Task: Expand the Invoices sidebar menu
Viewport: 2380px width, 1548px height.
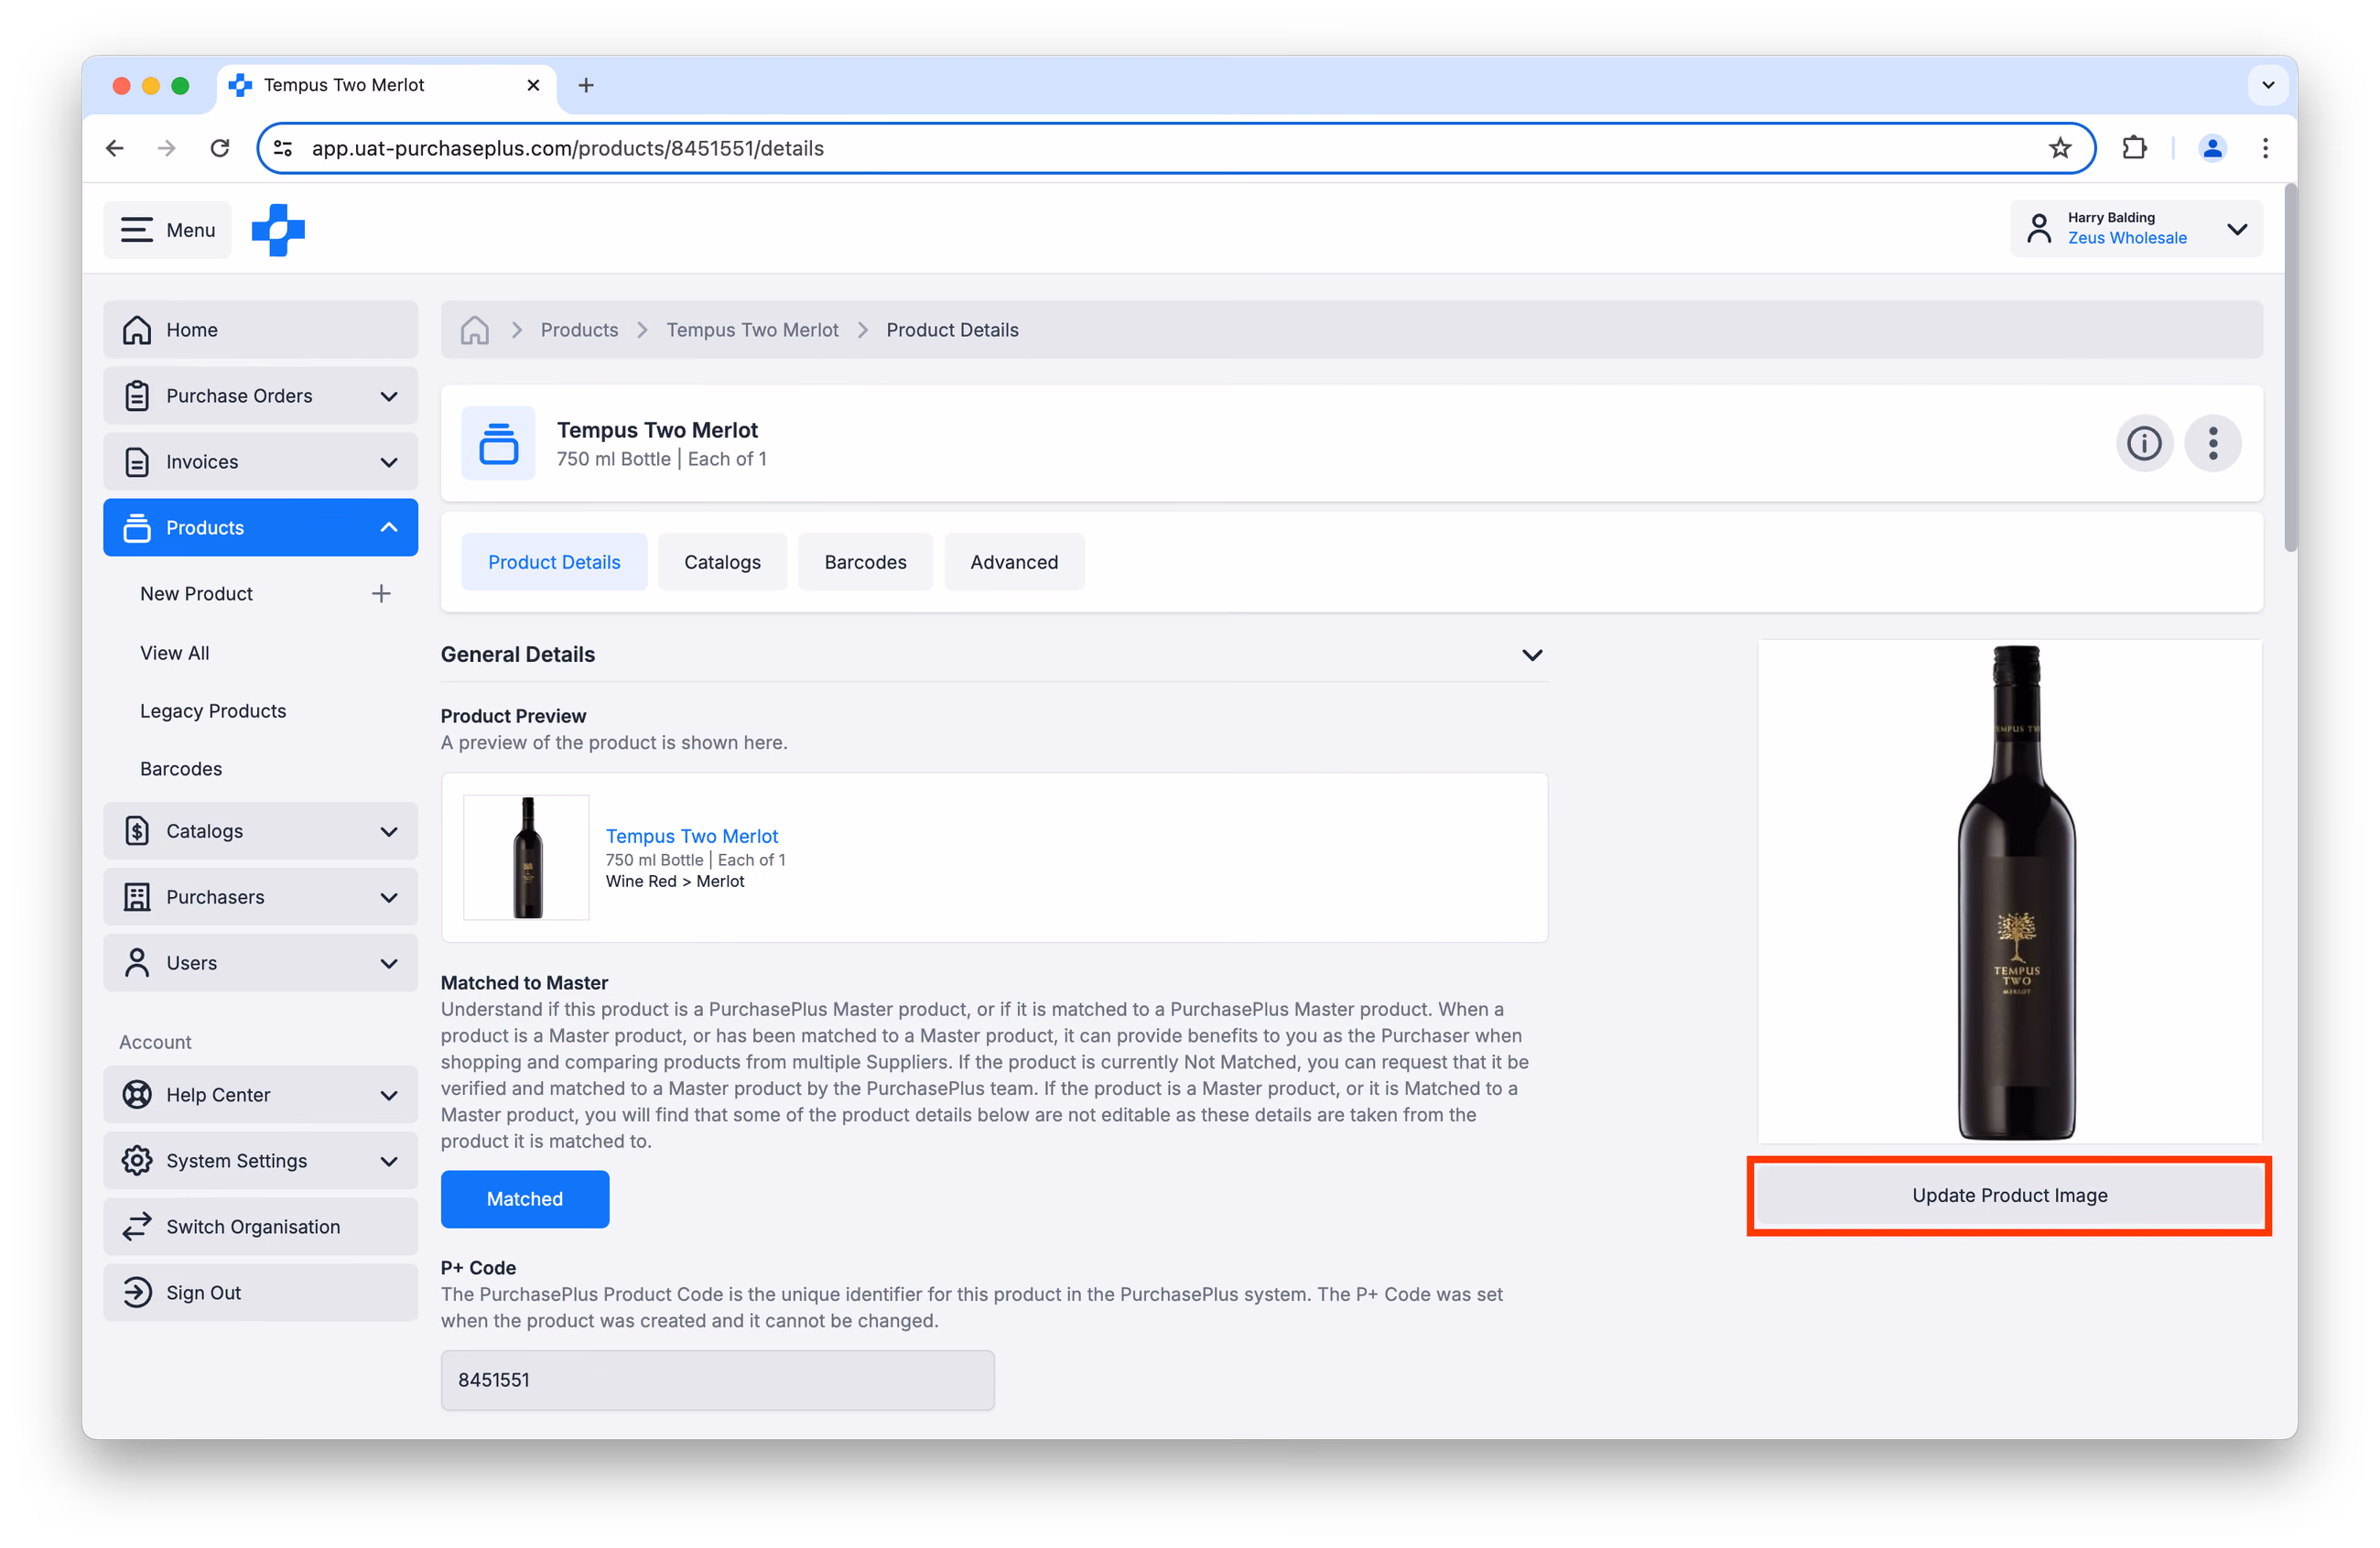Action: pyautogui.click(x=260, y=461)
